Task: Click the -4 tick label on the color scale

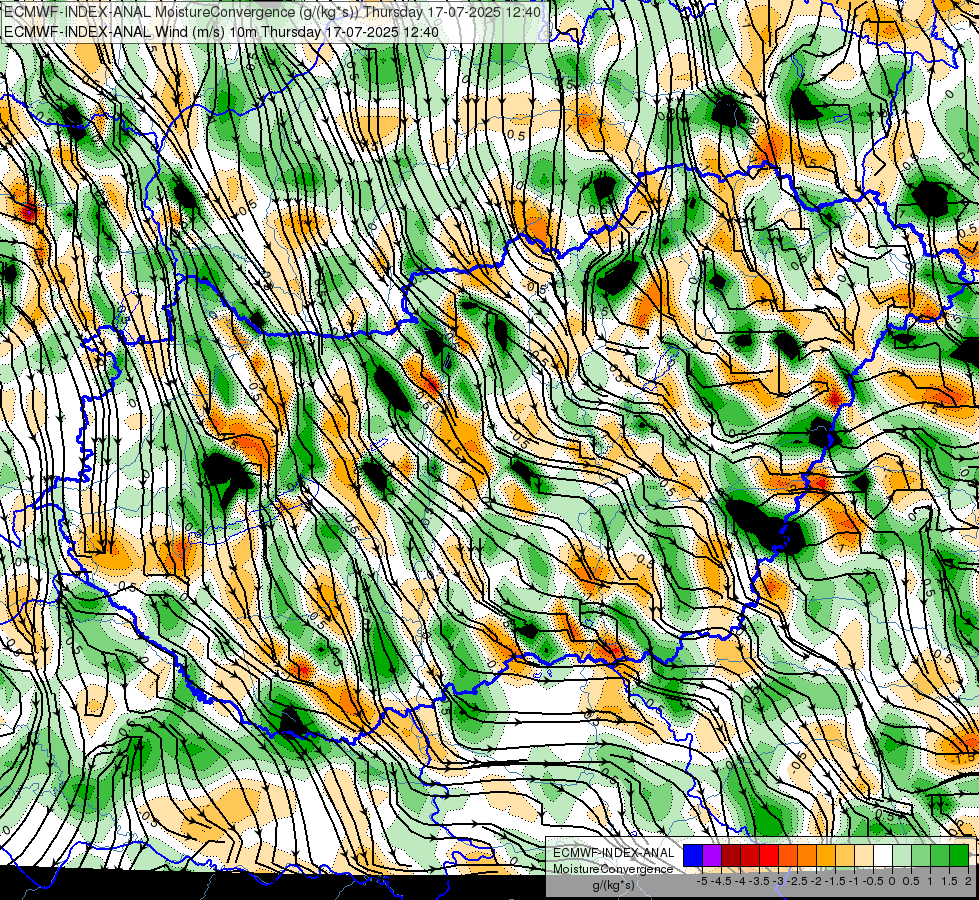Action: (x=740, y=881)
